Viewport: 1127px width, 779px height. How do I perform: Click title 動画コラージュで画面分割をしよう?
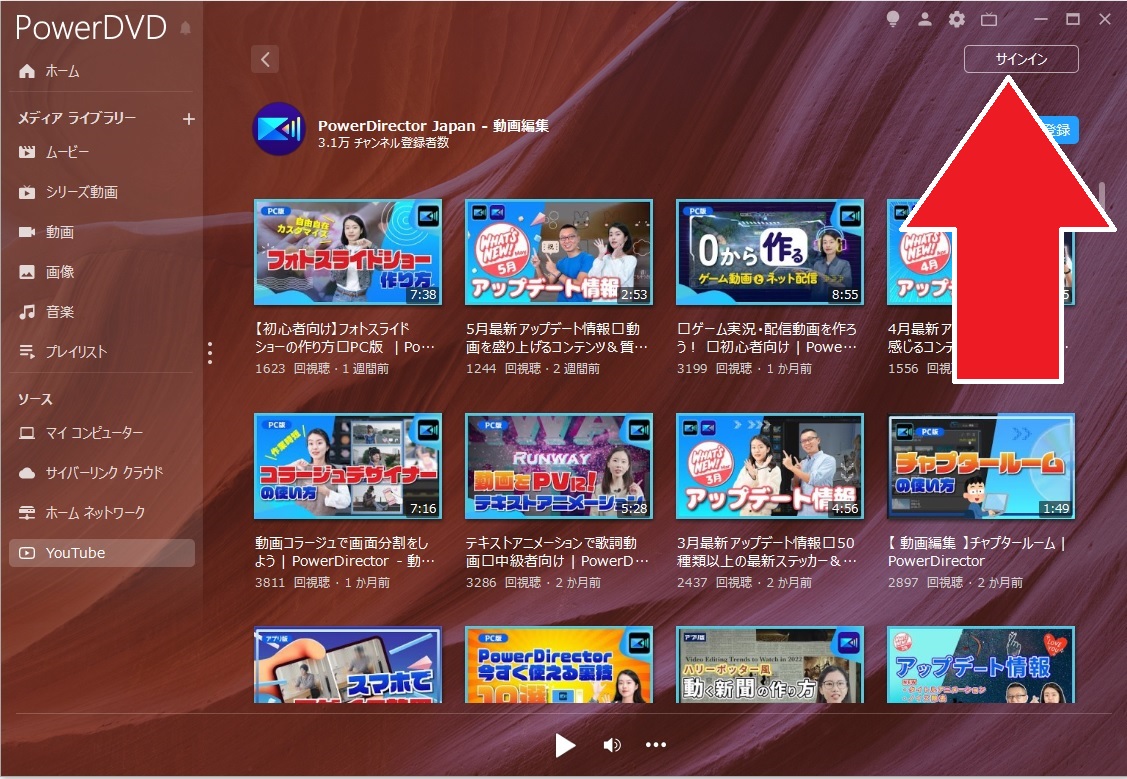[x=345, y=552]
